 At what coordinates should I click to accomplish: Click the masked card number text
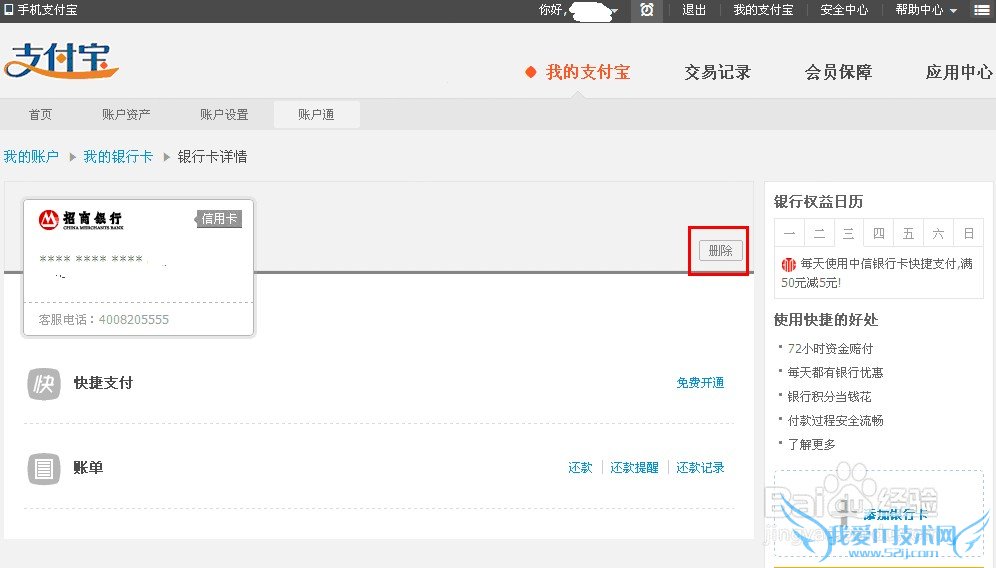(x=91, y=259)
